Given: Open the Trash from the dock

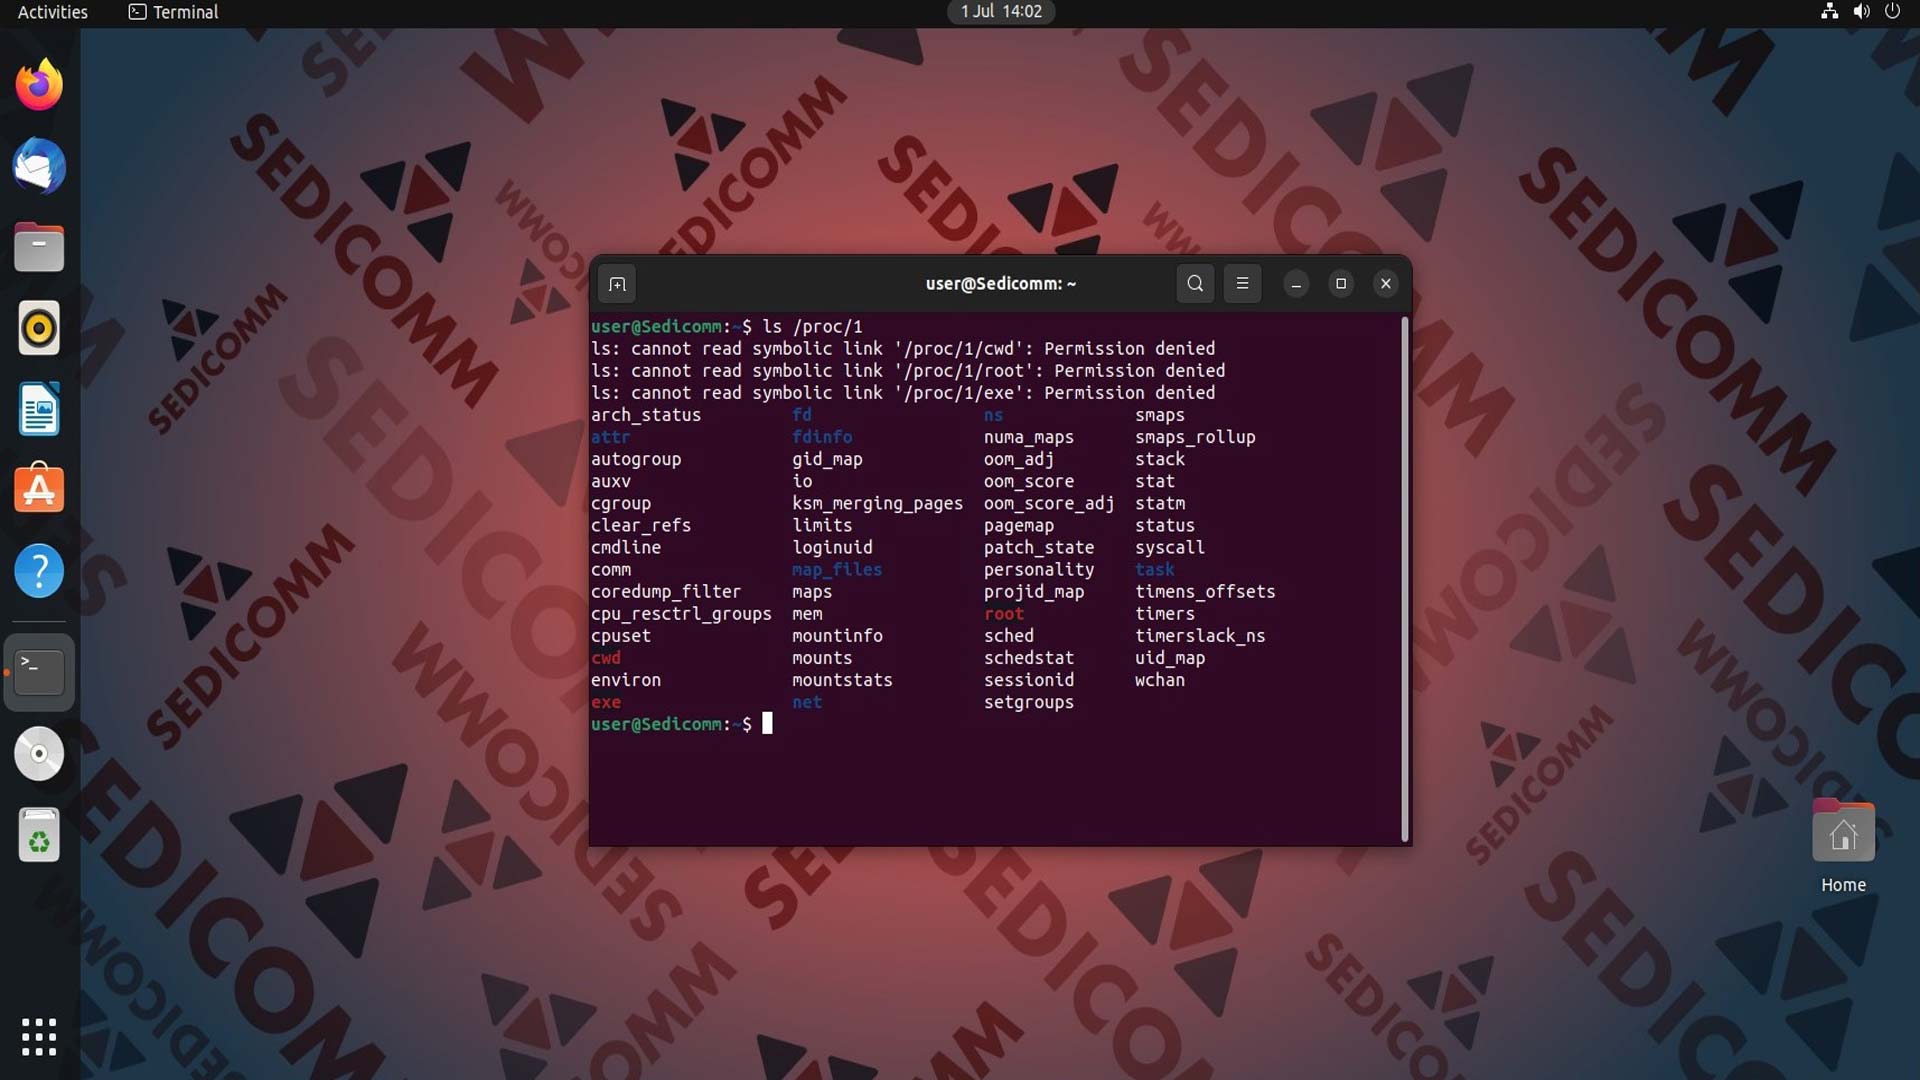Looking at the screenshot, I should coord(39,835).
